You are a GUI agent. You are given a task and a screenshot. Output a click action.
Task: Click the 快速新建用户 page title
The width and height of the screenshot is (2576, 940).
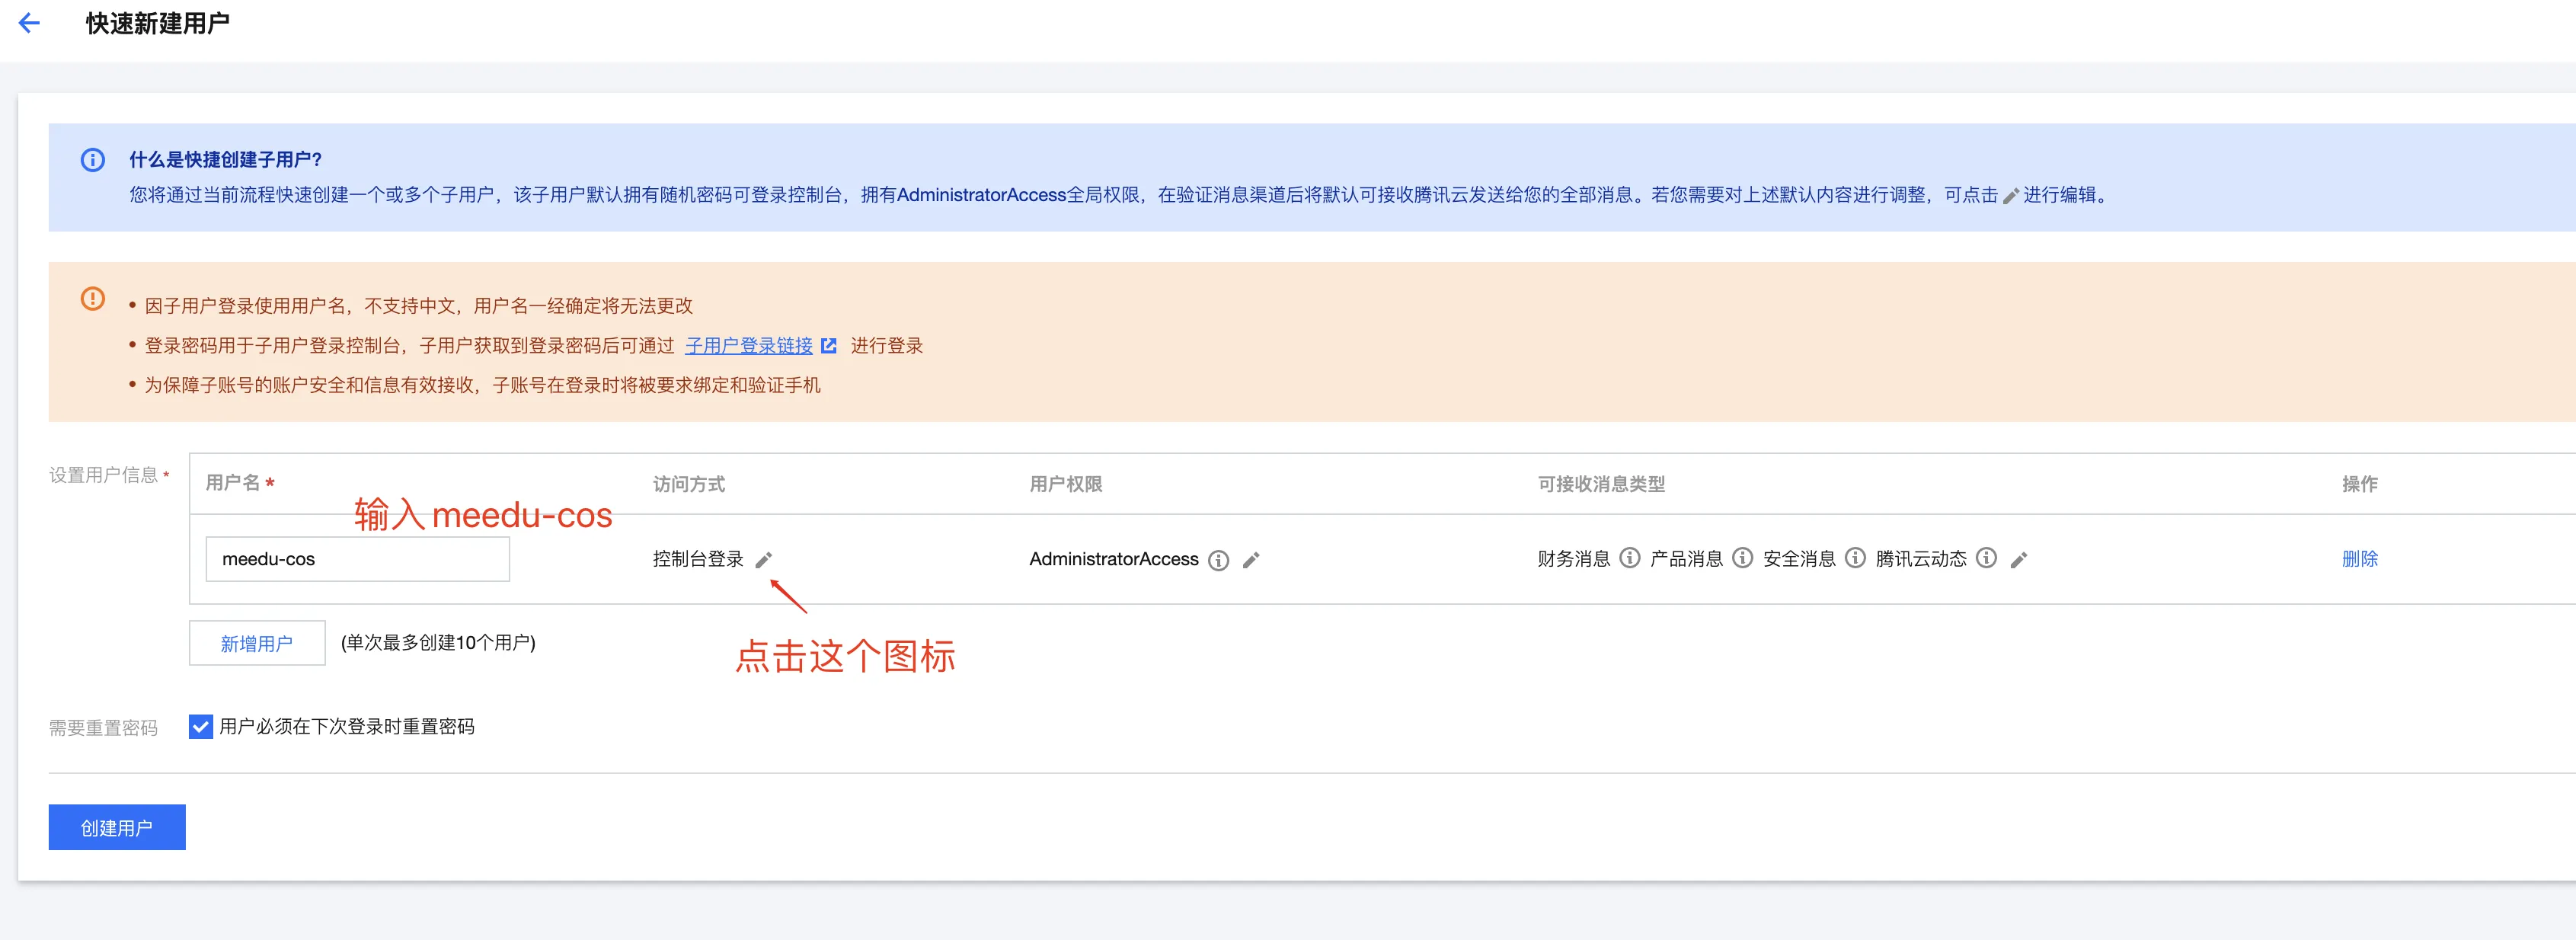[x=158, y=23]
